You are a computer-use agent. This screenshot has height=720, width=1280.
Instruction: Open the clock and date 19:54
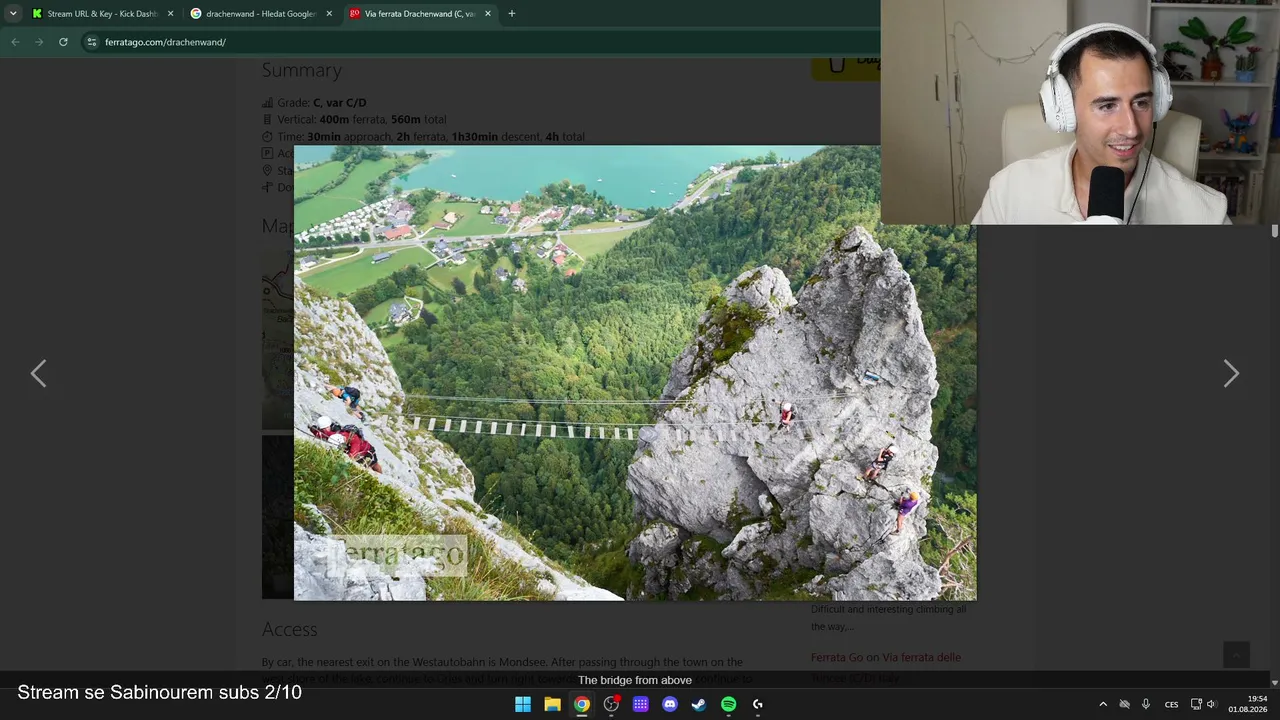[x=1247, y=704]
